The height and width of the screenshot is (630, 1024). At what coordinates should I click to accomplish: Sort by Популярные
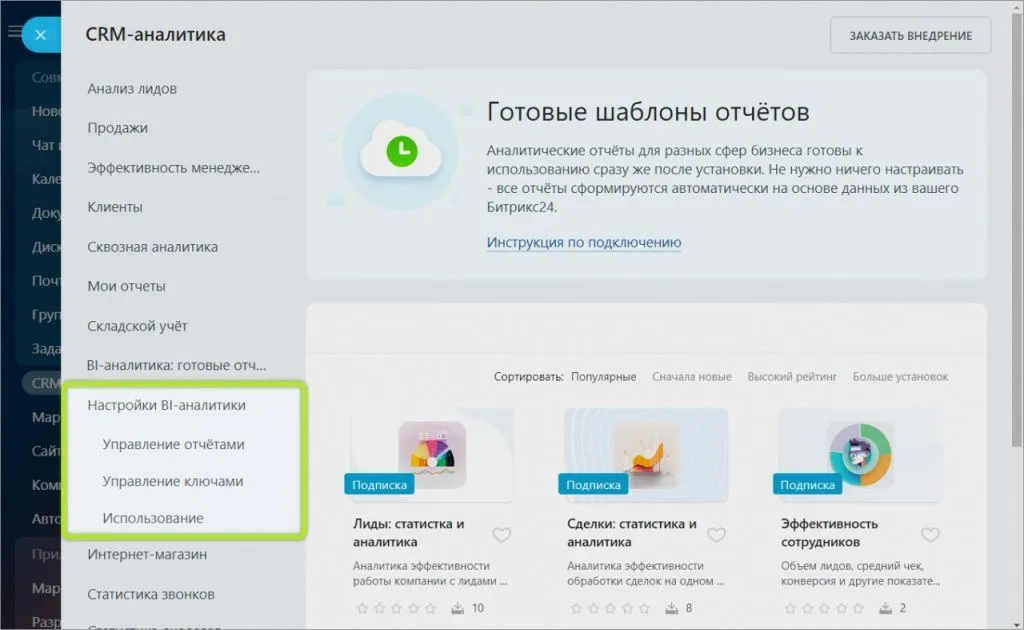[603, 377]
